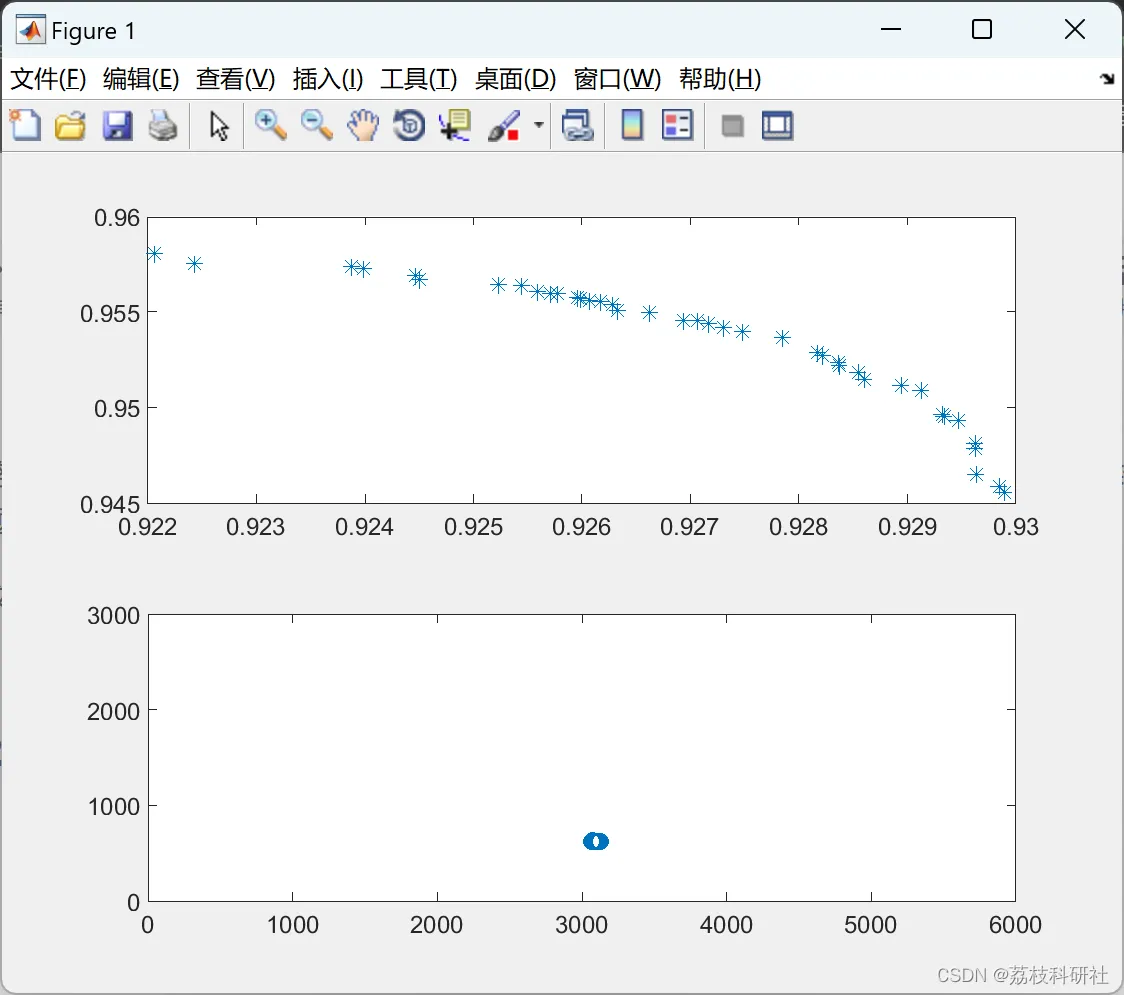This screenshot has width=1124, height=995.
Task: Open the 编辑(E) menu
Action: (x=140, y=79)
